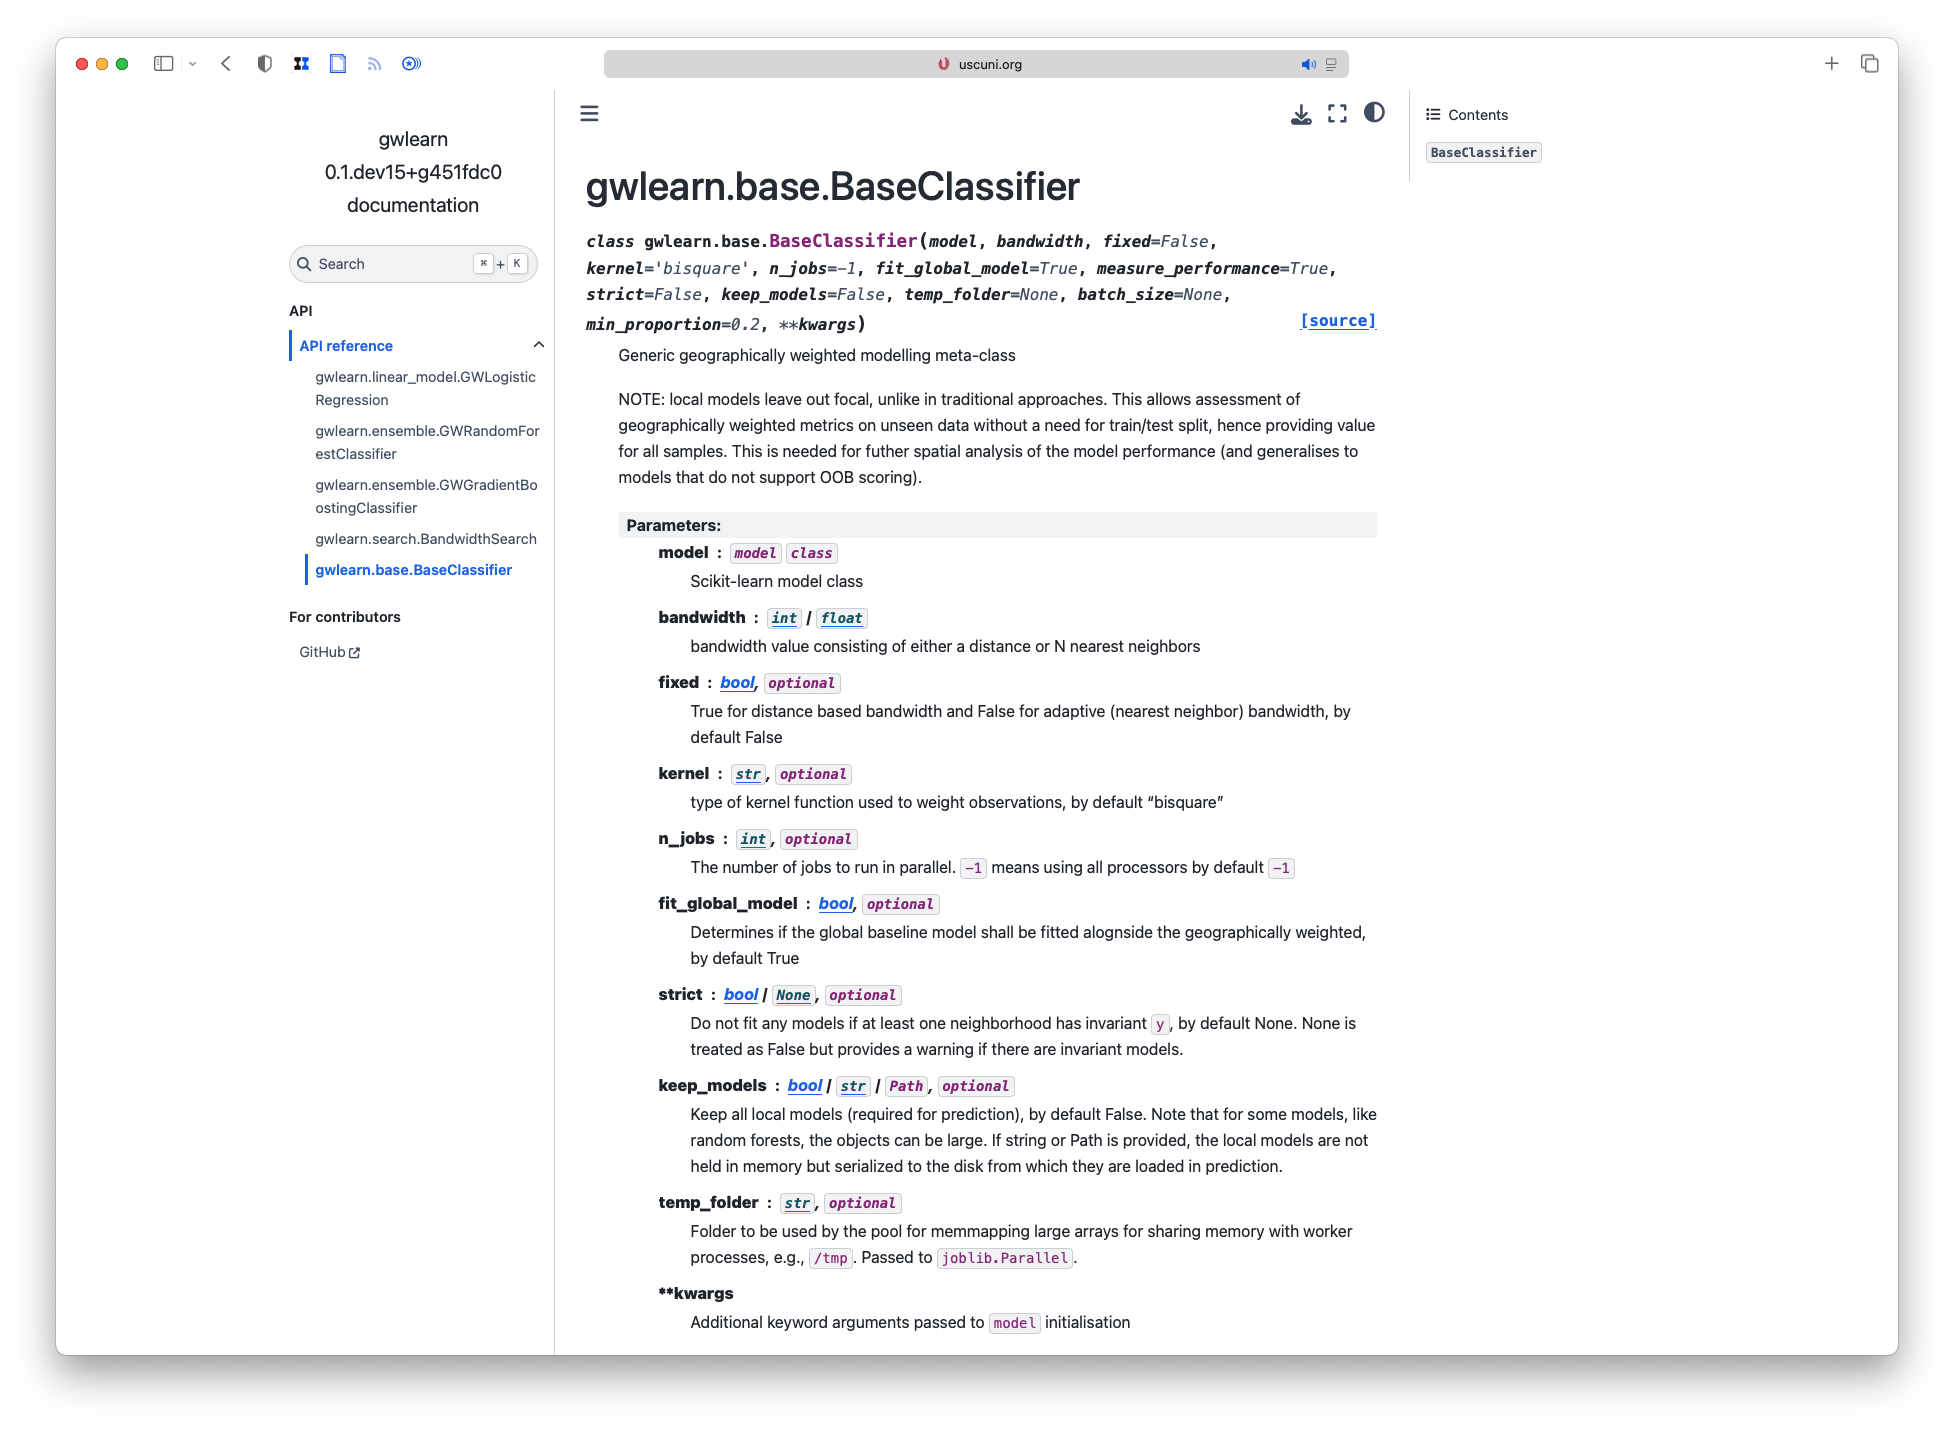
Task: Open sidebar options dropdown arrow
Action: pos(193,64)
